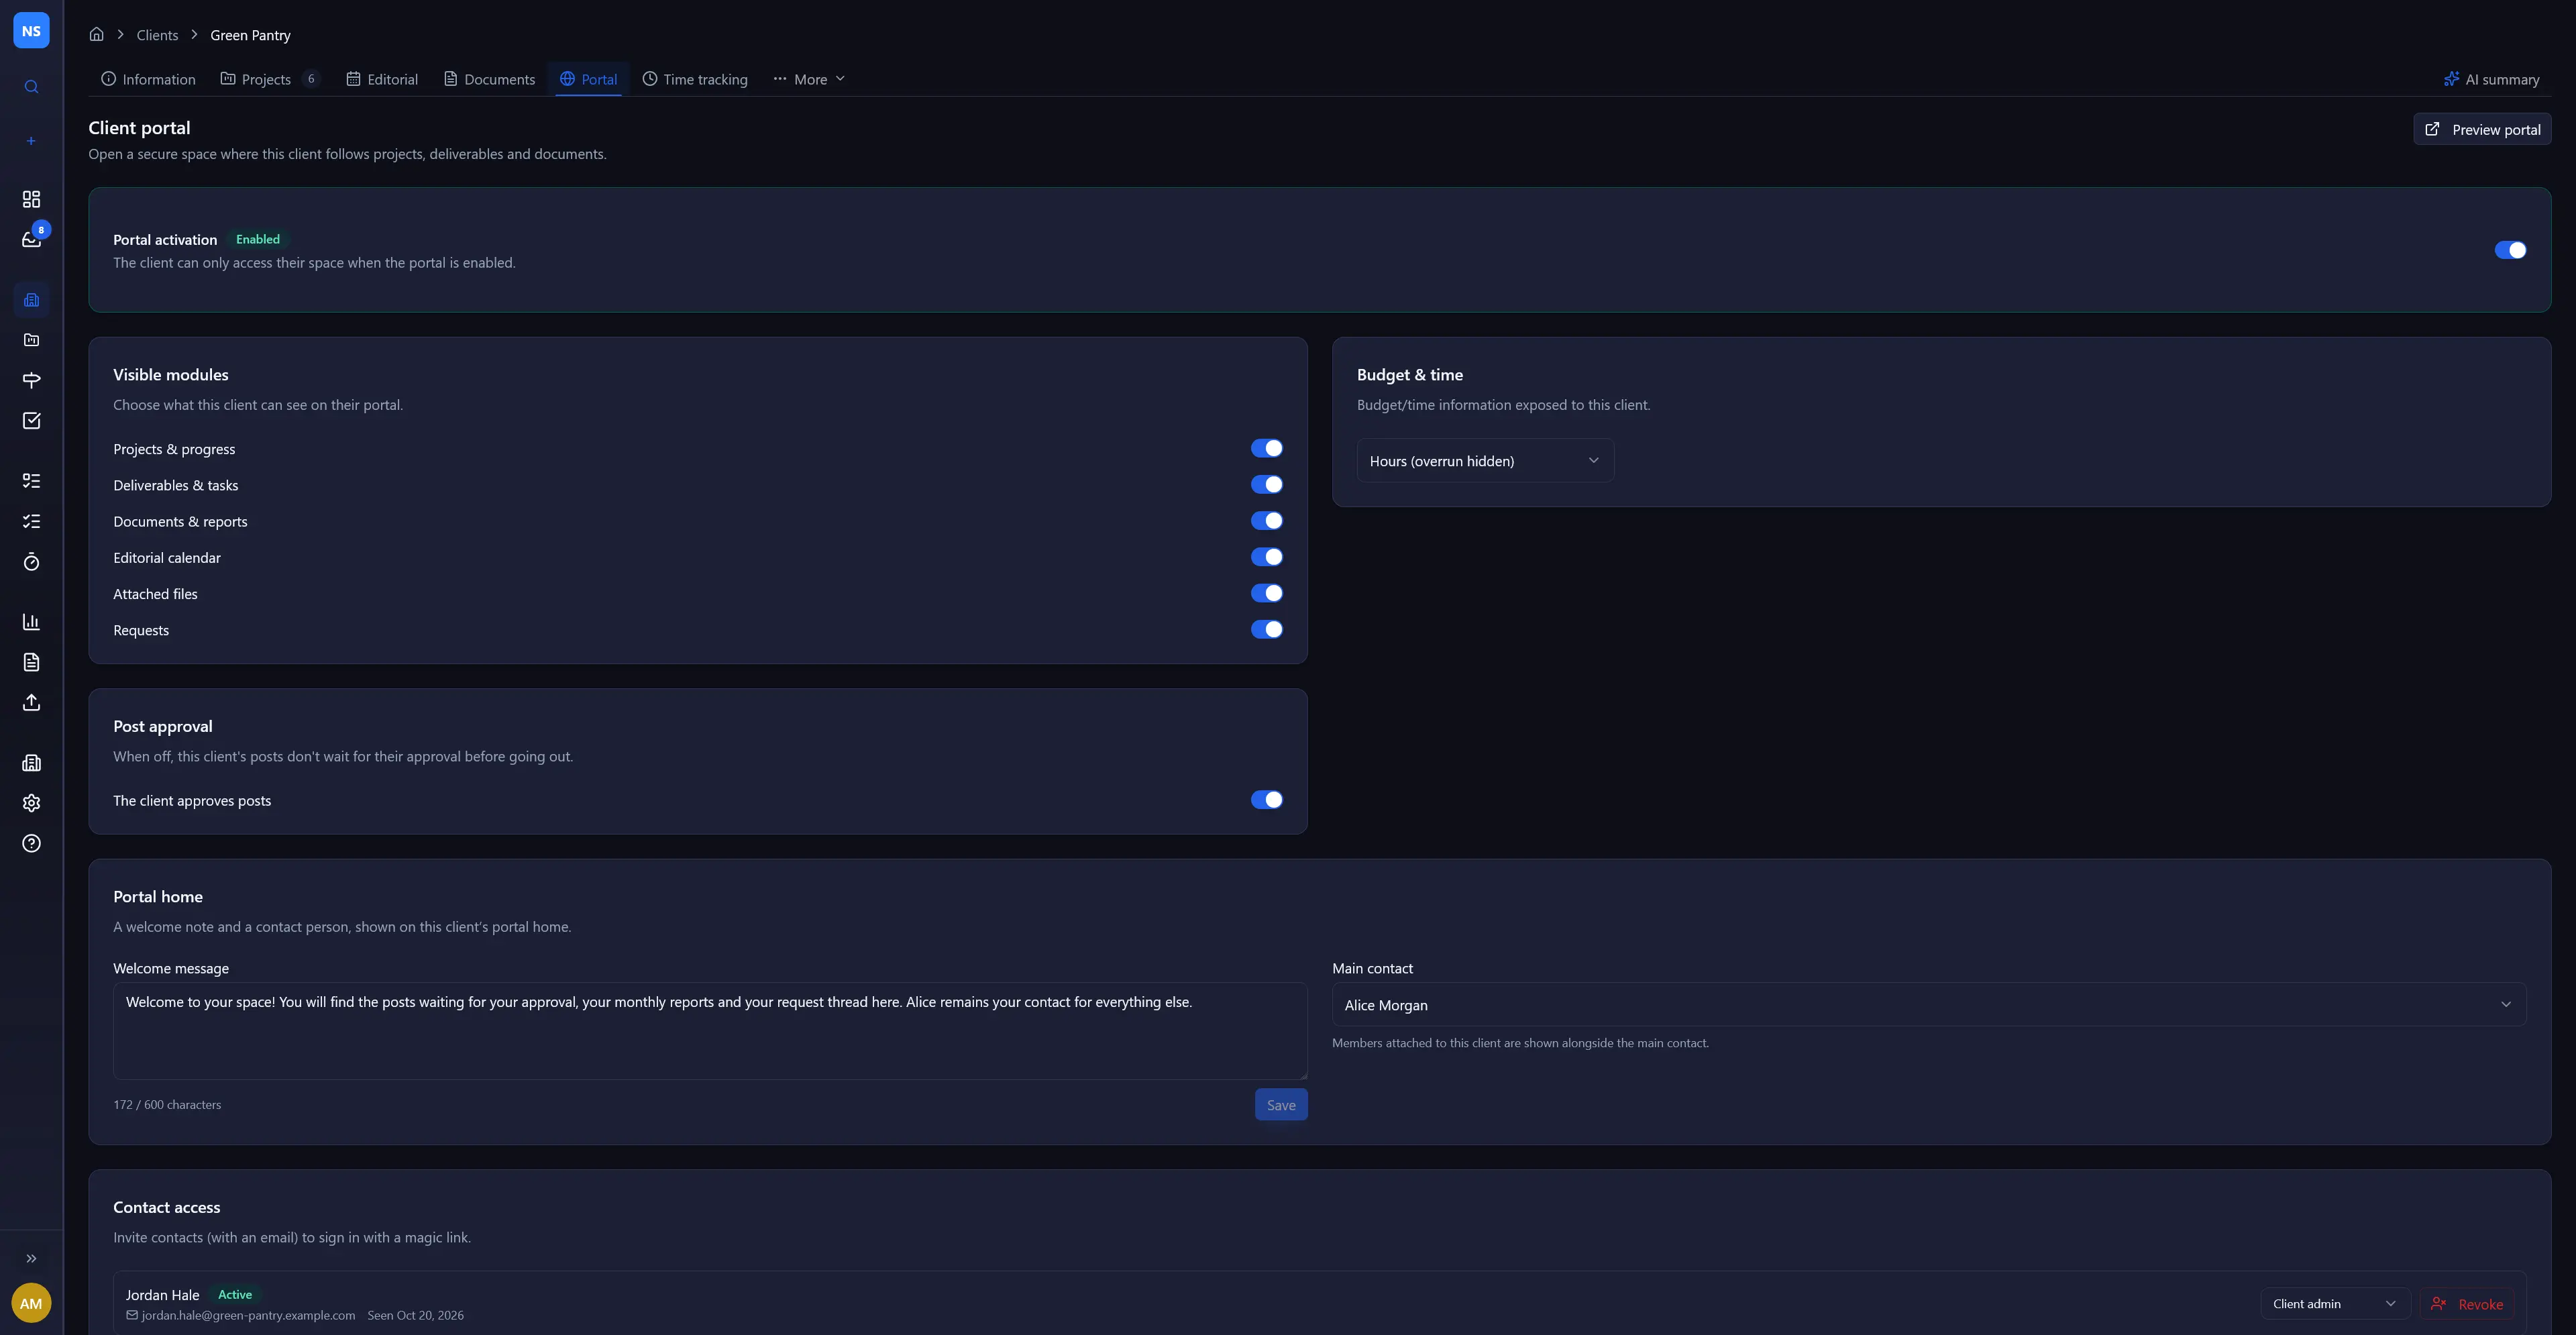Click the plus icon in sidebar
This screenshot has width=2576, height=1335.
[x=31, y=141]
